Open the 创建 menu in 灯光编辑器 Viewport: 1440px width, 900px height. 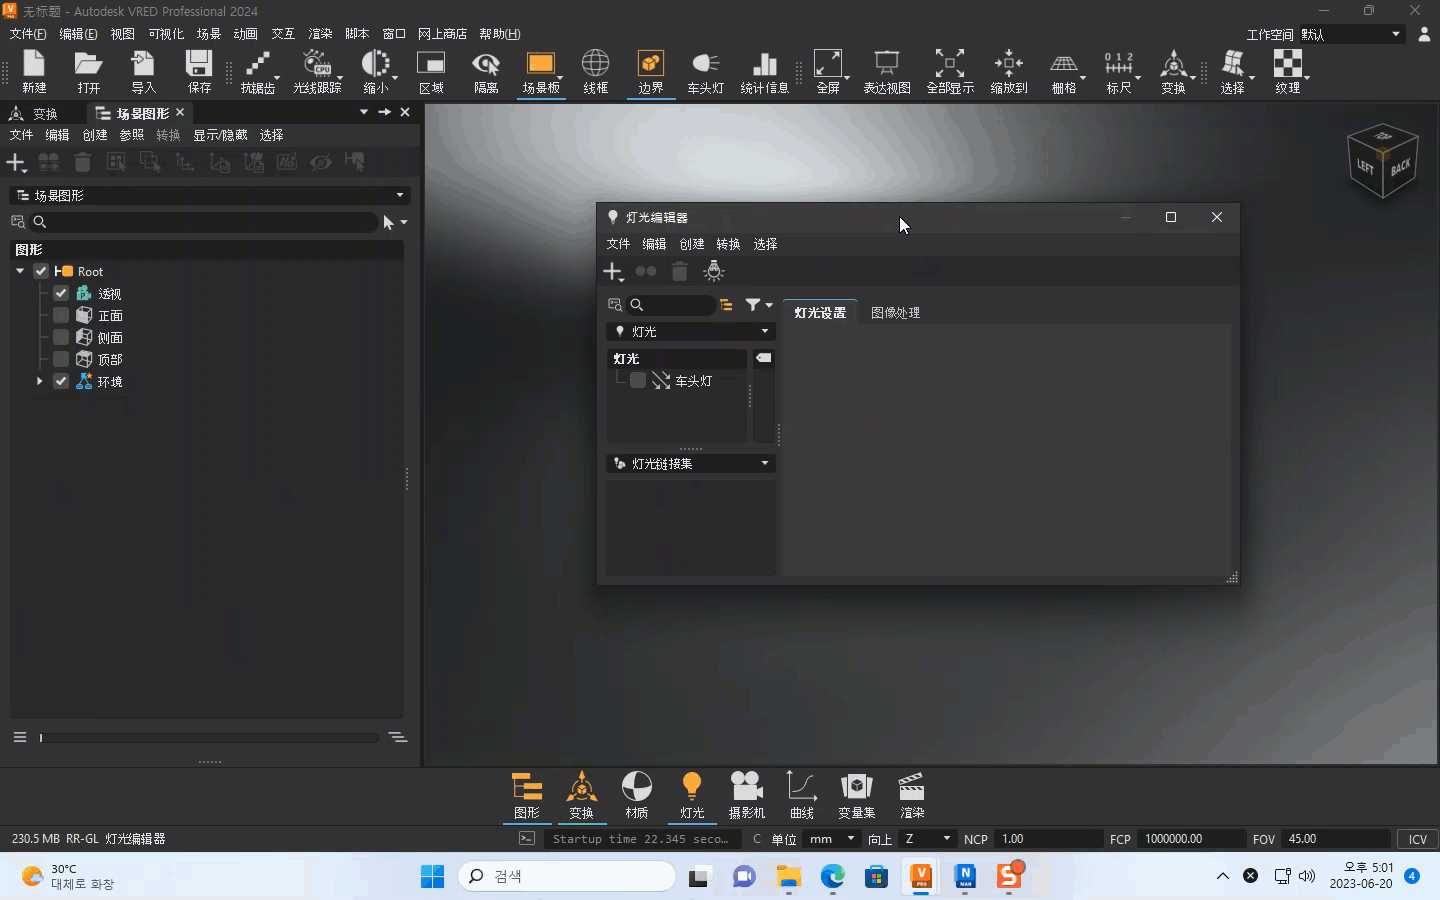(x=692, y=244)
